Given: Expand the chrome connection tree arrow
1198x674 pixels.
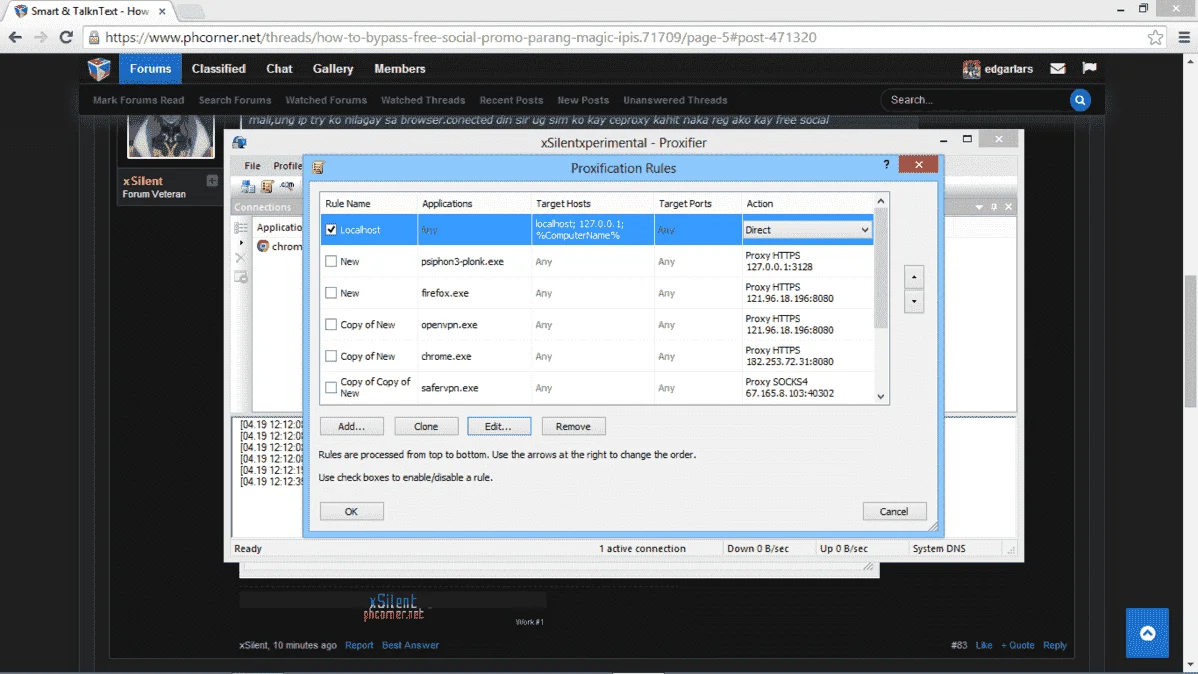Looking at the screenshot, I should pos(241,244).
